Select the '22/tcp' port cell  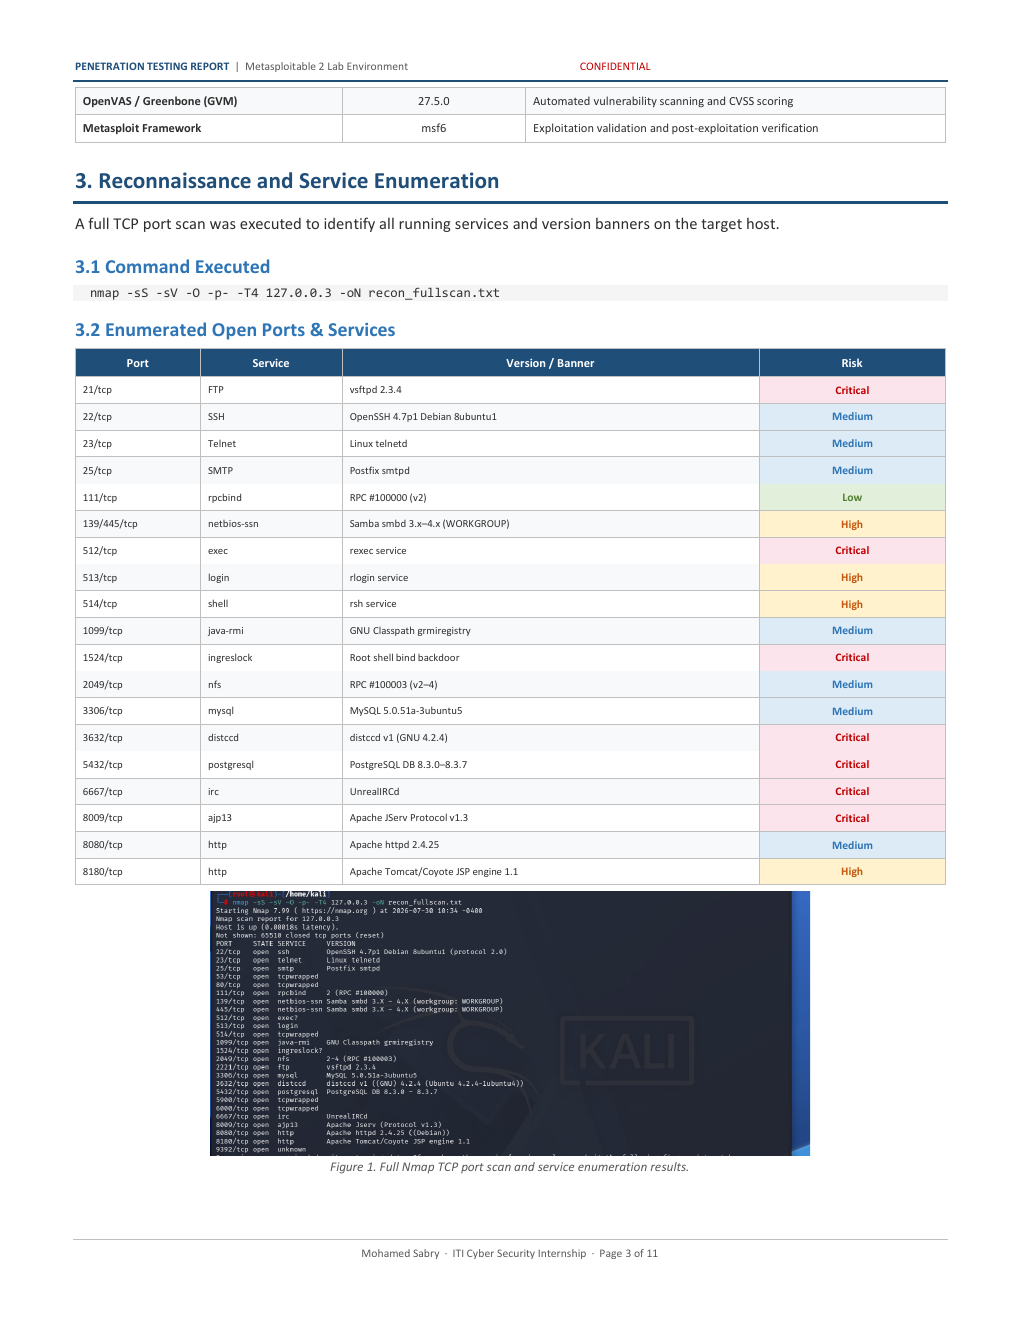(x=138, y=417)
